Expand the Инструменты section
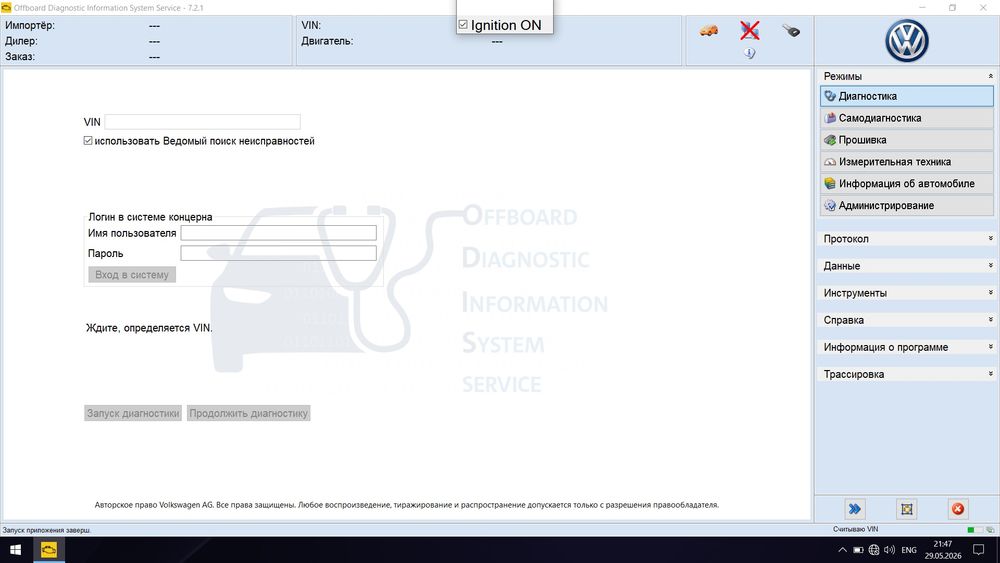This screenshot has width=1000, height=563. pyautogui.click(x=990, y=293)
